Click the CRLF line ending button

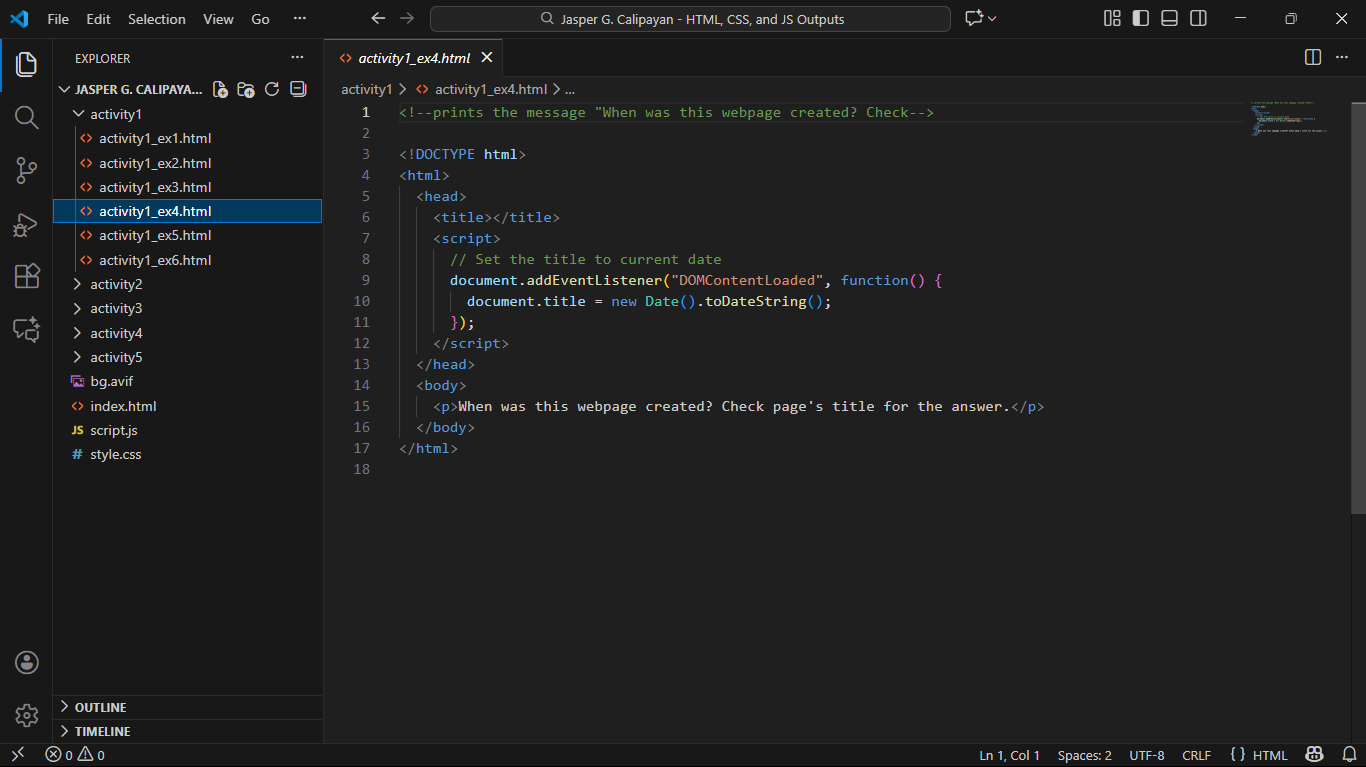pyautogui.click(x=1196, y=755)
